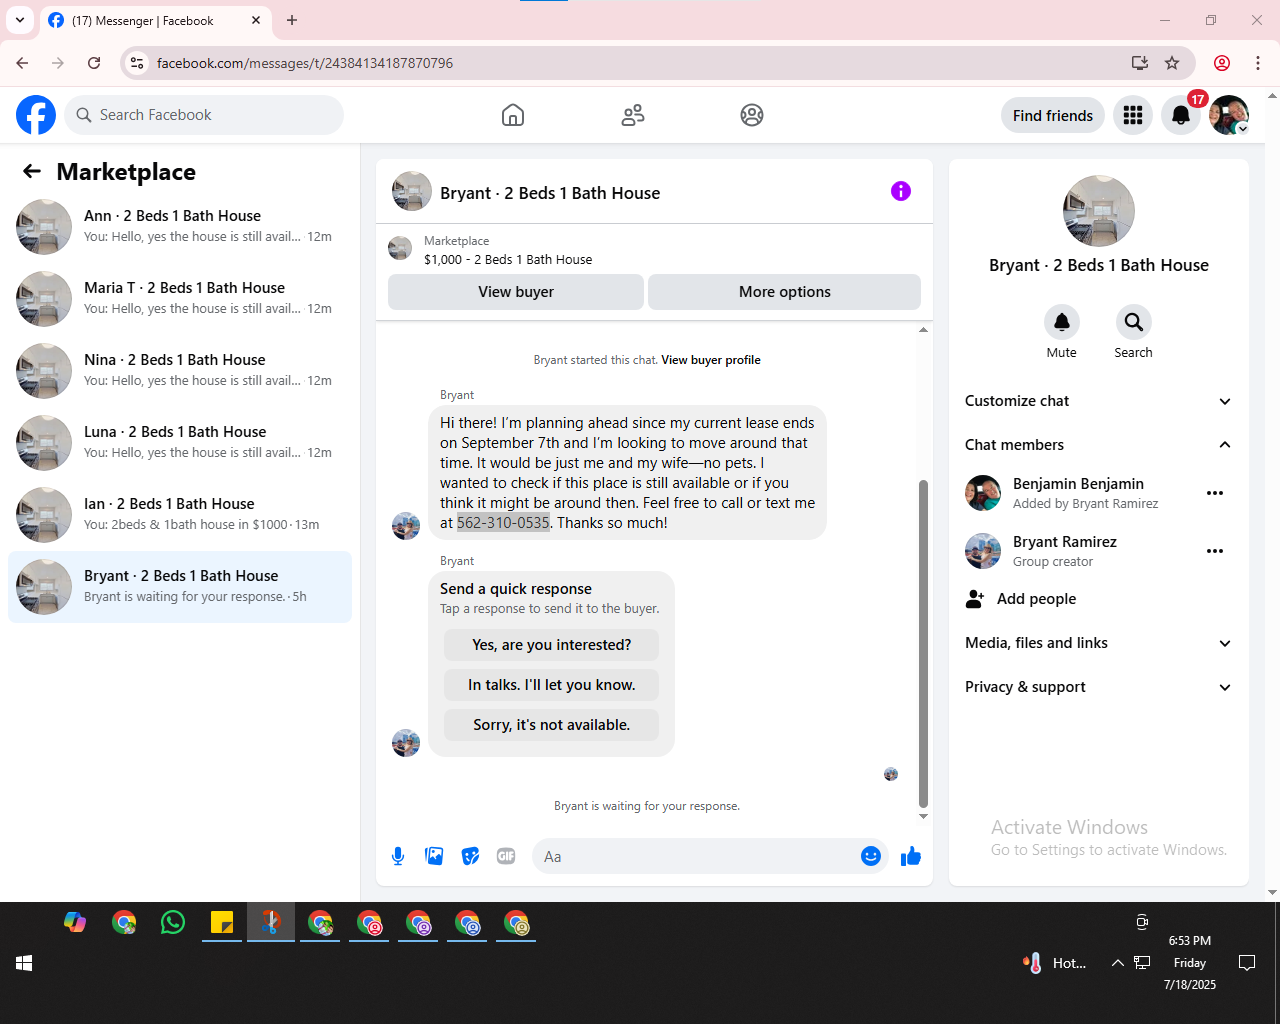The width and height of the screenshot is (1280, 1024).
Task: Send quick reply 'Yes, are you interested?'
Action: tap(551, 645)
